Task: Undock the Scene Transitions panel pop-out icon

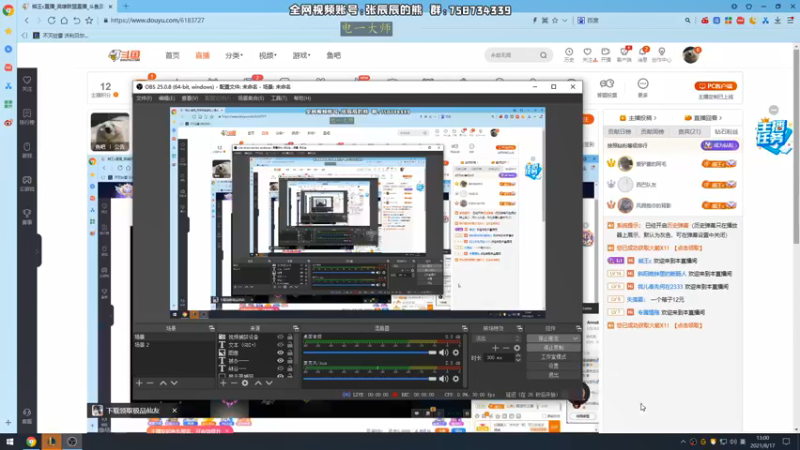Action: 519,329
